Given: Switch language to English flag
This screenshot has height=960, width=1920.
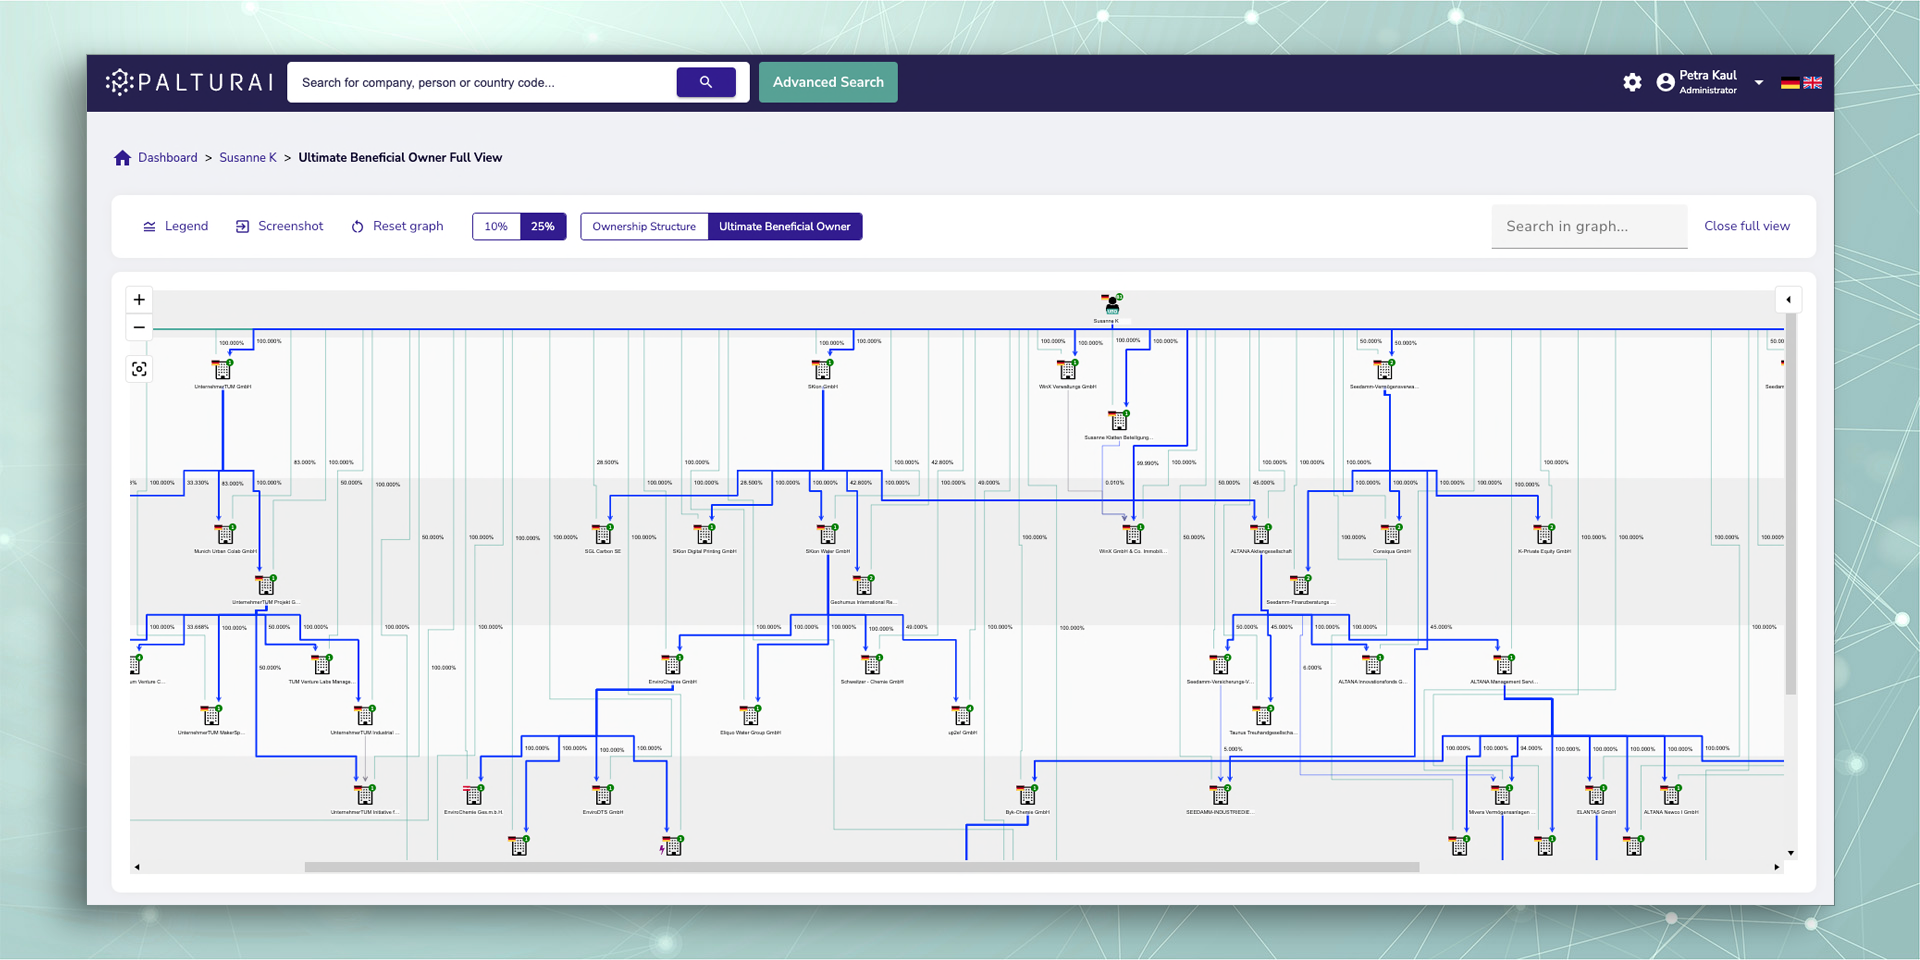Looking at the screenshot, I should [1813, 83].
